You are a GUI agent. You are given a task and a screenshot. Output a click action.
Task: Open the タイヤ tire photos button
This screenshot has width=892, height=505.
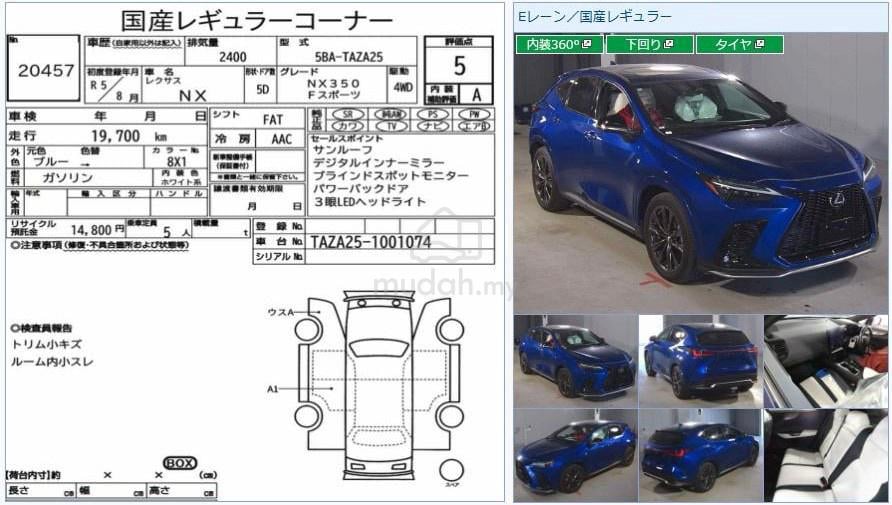pos(740,45)
